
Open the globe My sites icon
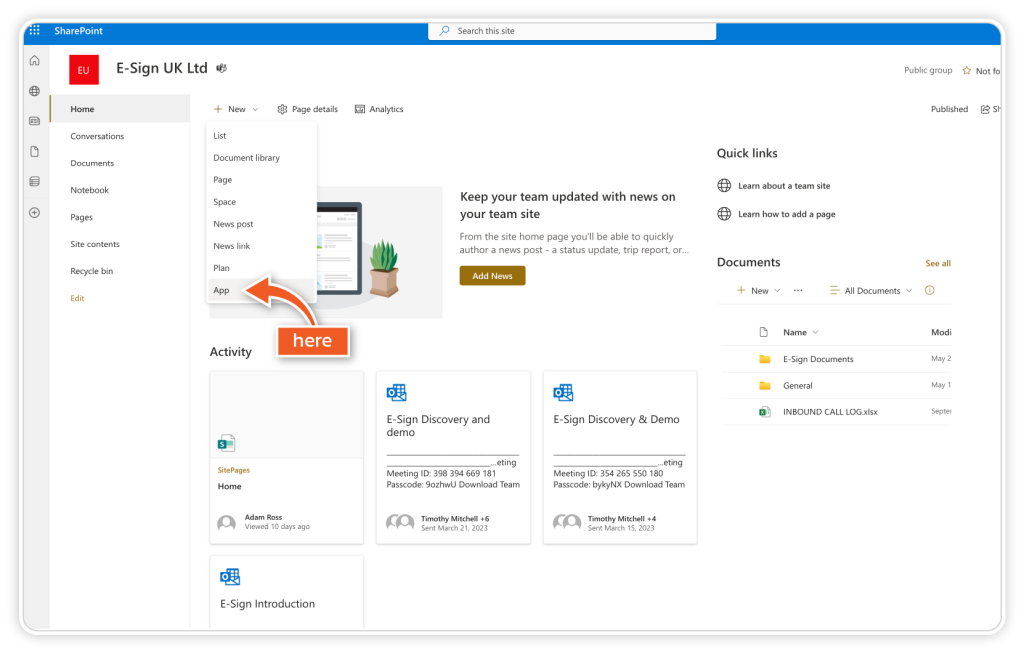(x=35, y=91)
